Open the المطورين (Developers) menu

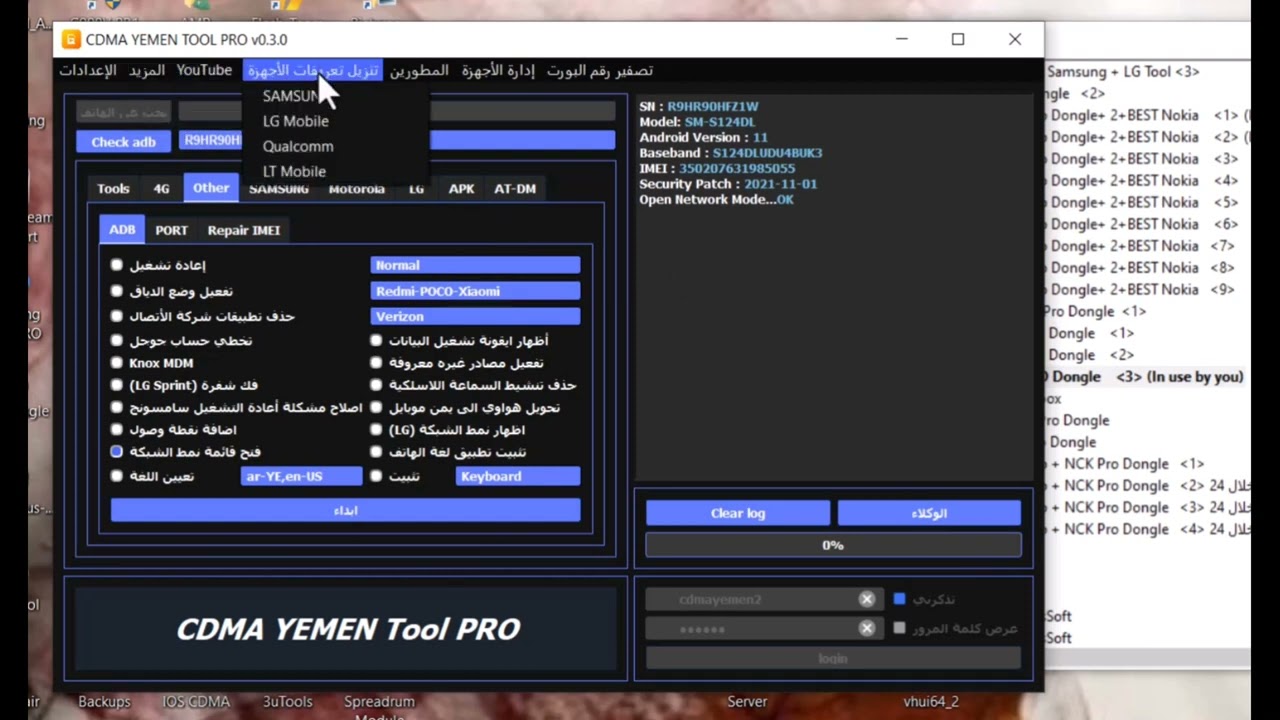pyautogui.click(x=419, y=70)
